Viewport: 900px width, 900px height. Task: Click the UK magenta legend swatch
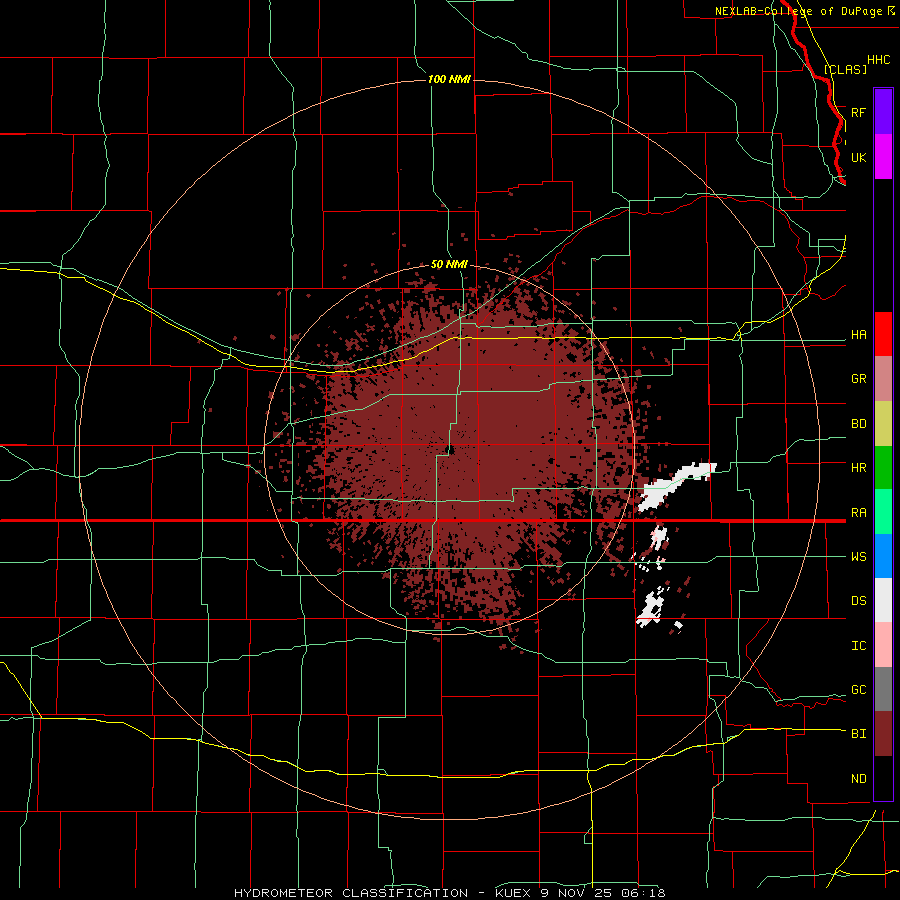click(883, 157)
